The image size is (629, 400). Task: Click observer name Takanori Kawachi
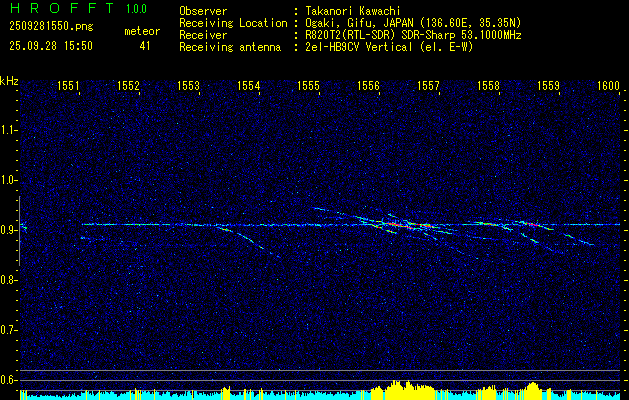pos(353,11)
